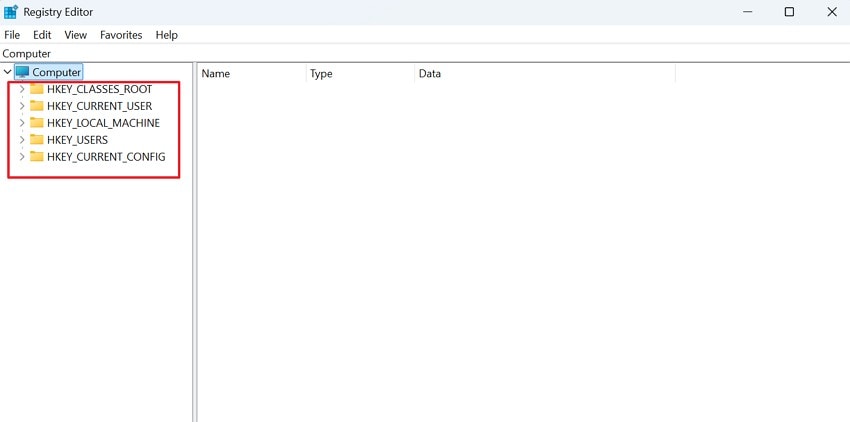Expand the HKEY_USERS key
Viewport: 850px width, 422px height.
point(22,139)
